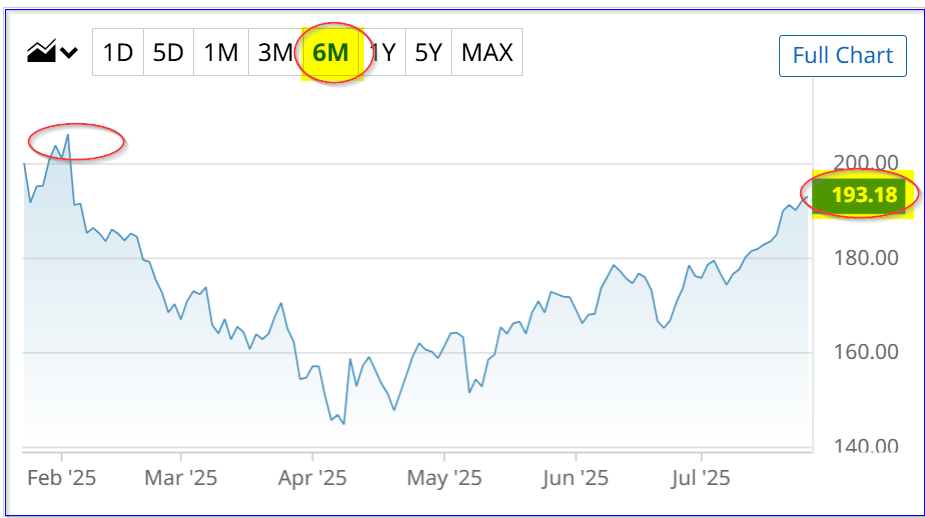Screen dimensions: 925x518
Task: Click the 160.00 price axis label
Action: (x=865, y=352)
